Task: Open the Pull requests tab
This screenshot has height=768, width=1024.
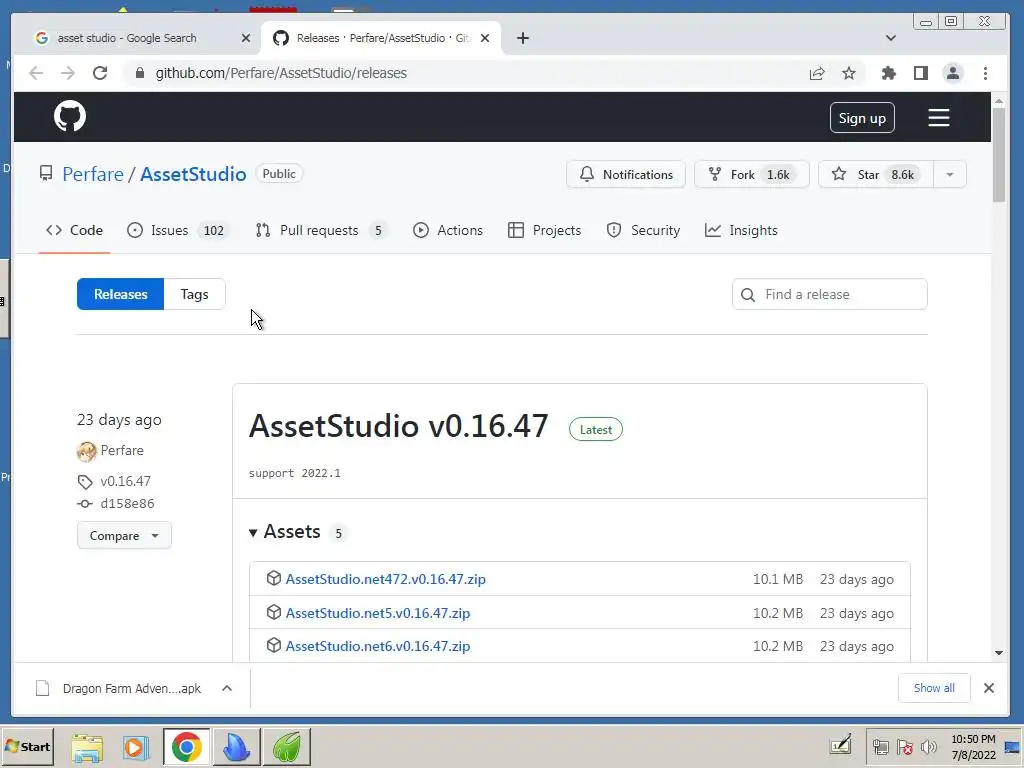Action: tap(321, 231)
